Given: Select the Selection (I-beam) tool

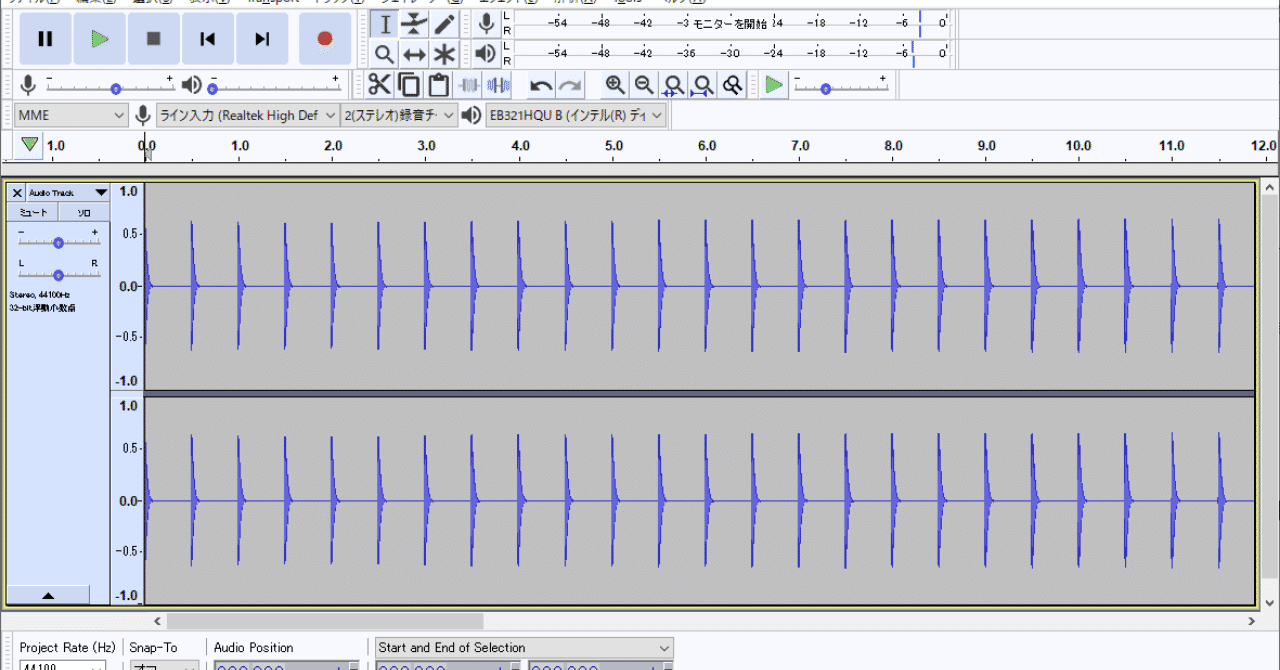Looking at the screenshot, I should [385, 24].
